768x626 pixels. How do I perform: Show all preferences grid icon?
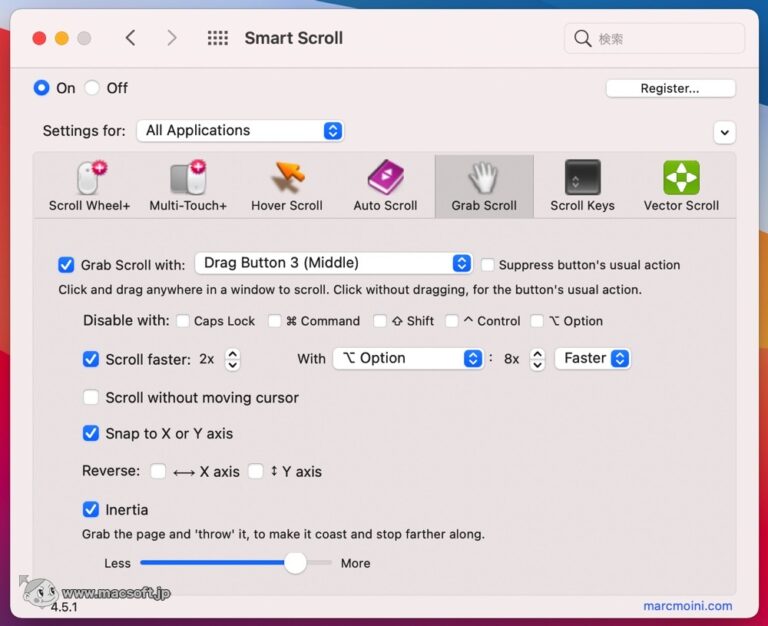[x=217, y=38]
